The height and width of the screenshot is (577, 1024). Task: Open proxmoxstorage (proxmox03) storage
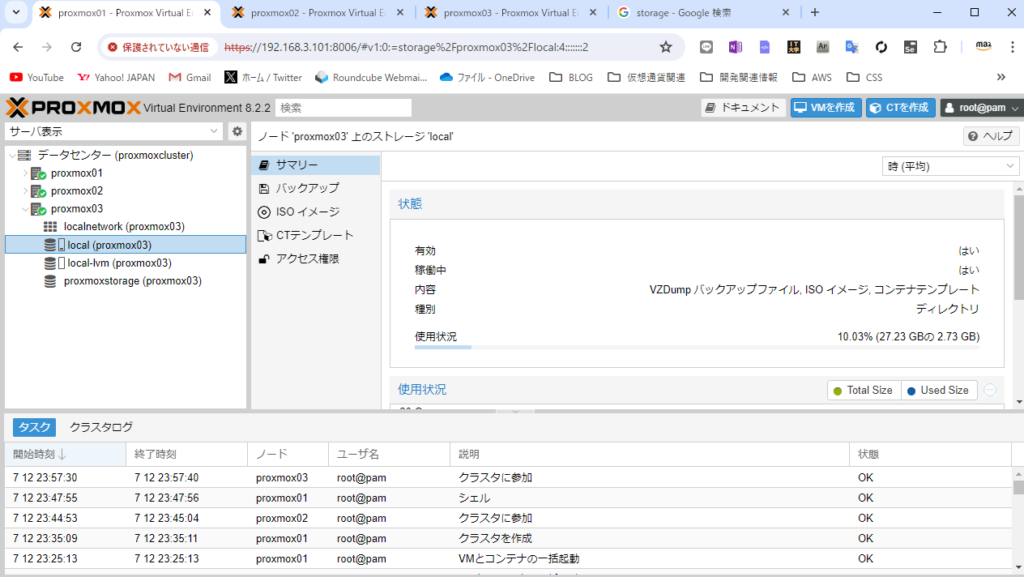click(x=132, y=281)
